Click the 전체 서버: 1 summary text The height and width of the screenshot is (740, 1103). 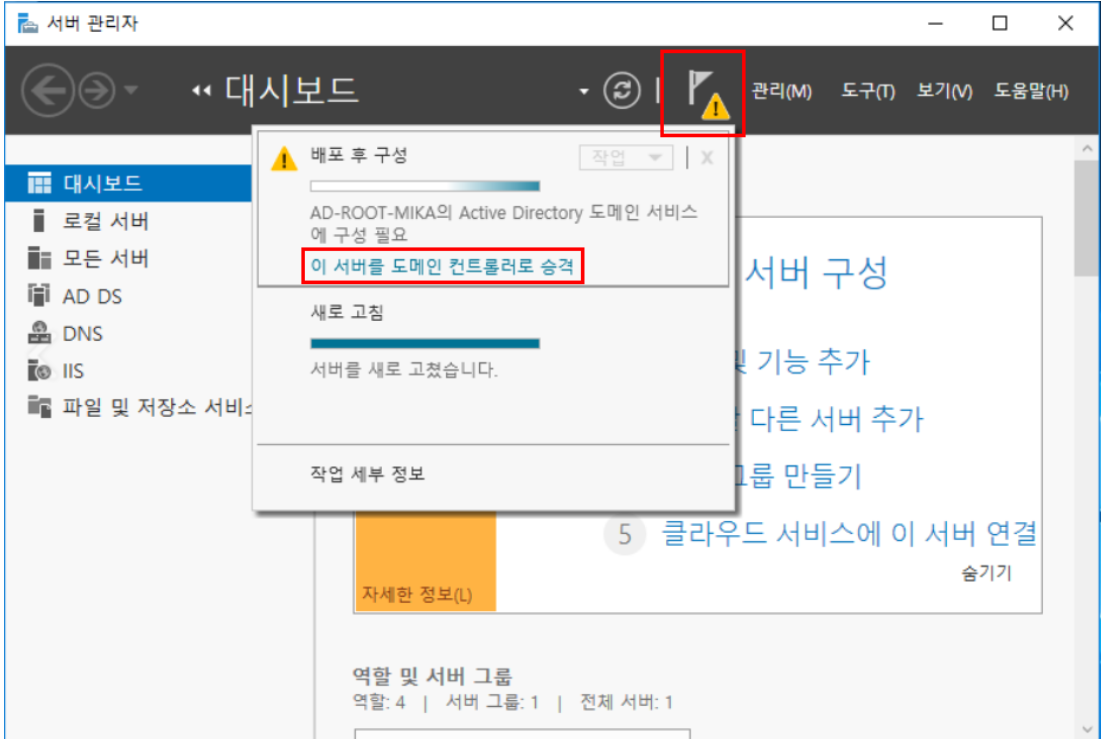pyautogui.click(x=626, y=702)
